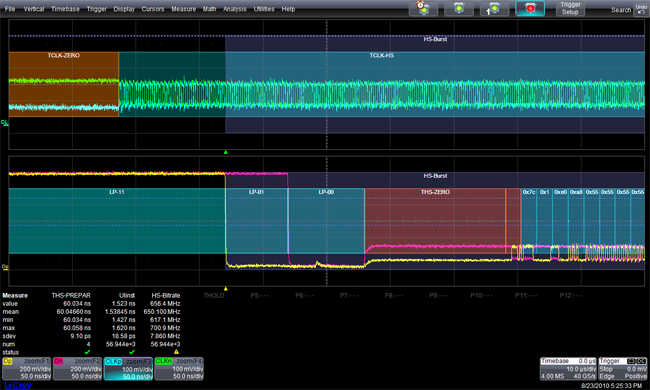Open the Timebase descriptor box
This screenshot has height=390, width=650.
(x=568, y=368)
